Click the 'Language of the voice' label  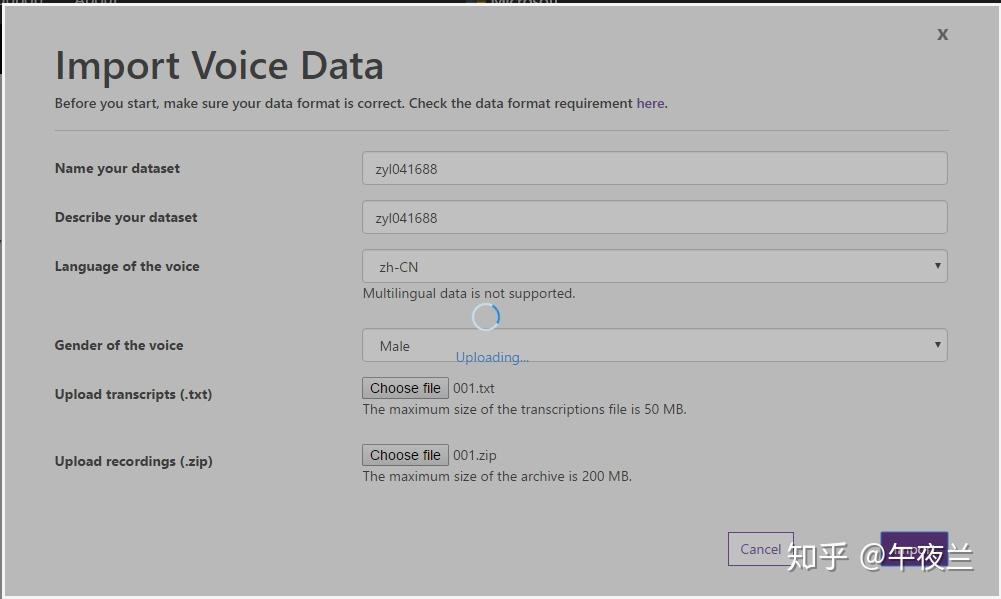(127, 266)
